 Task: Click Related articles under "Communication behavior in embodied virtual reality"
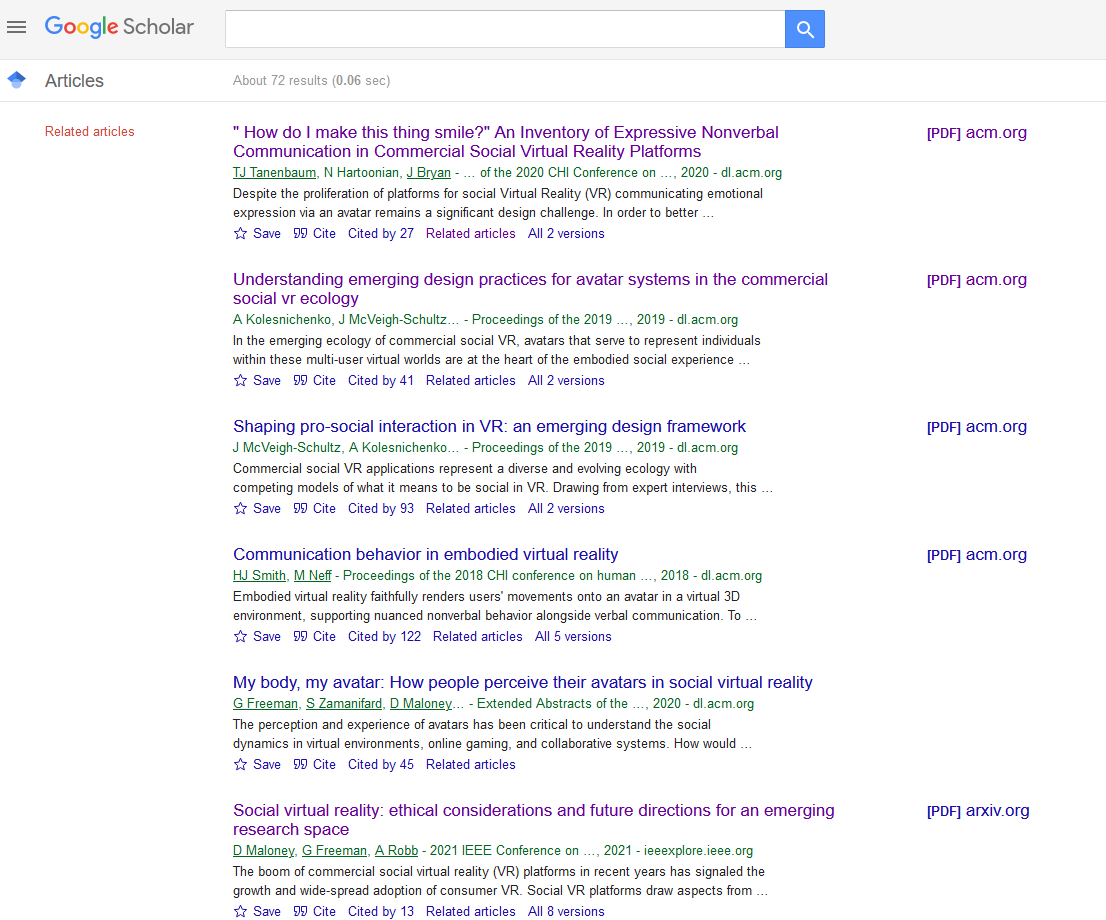tap(478, 636)
